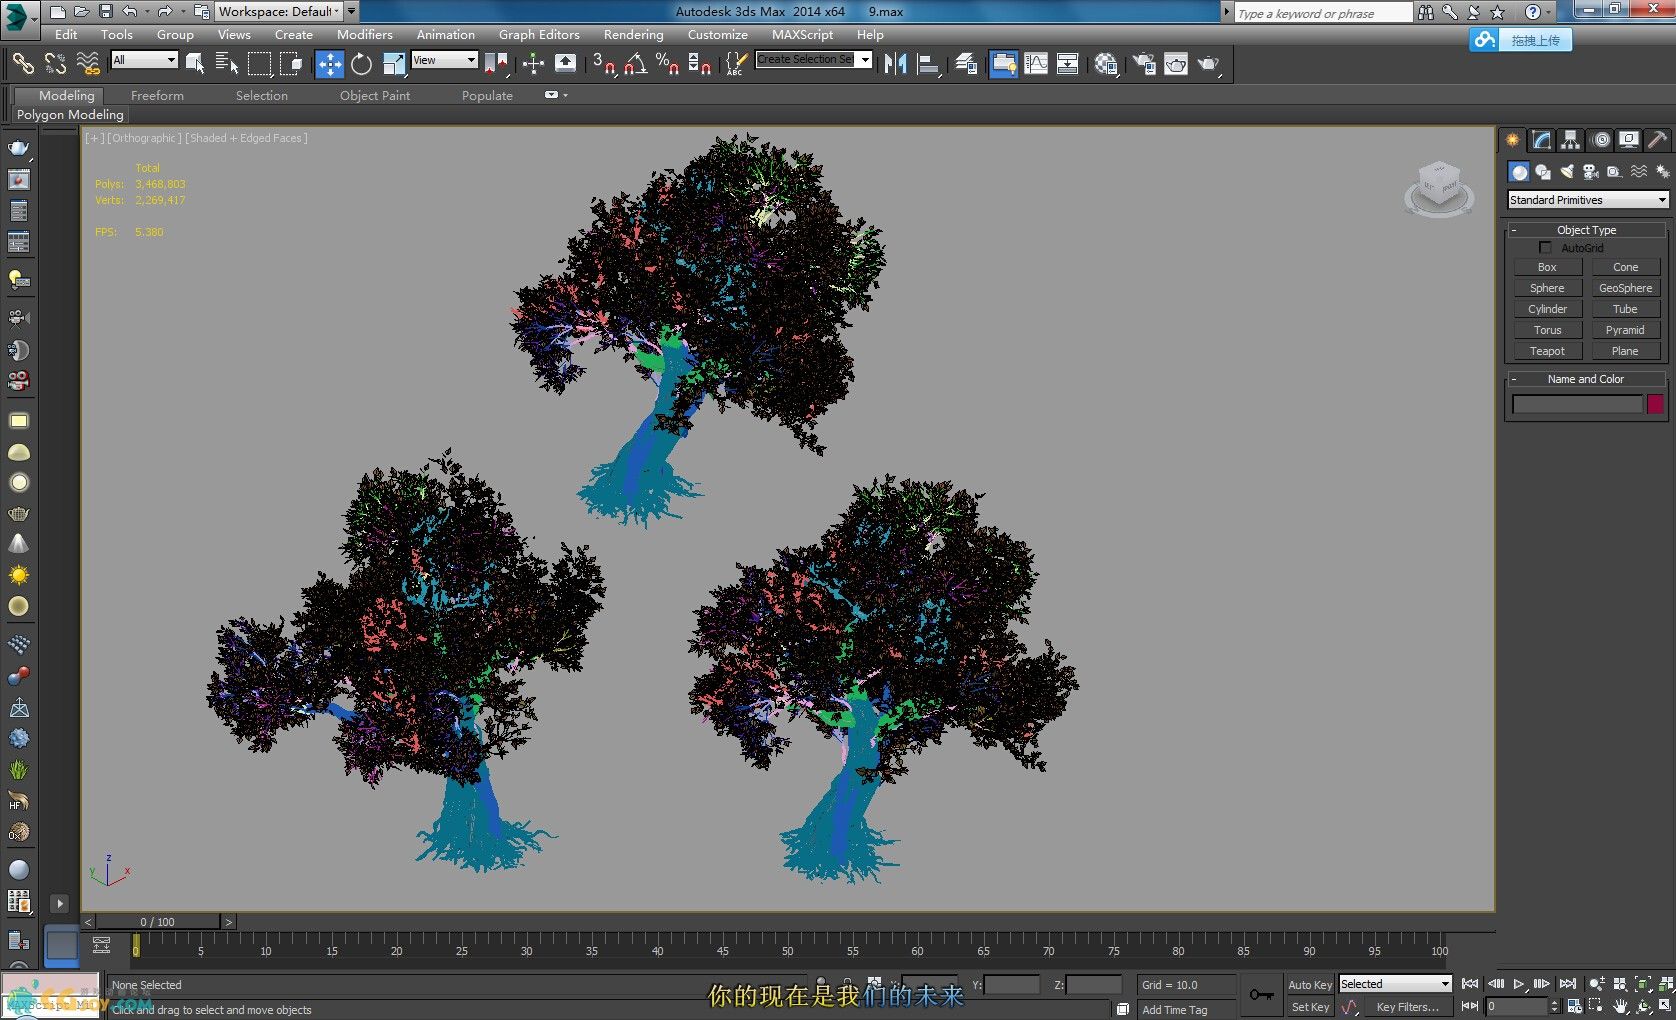Open the Render Setup teapot icon

coord(1143,64)
